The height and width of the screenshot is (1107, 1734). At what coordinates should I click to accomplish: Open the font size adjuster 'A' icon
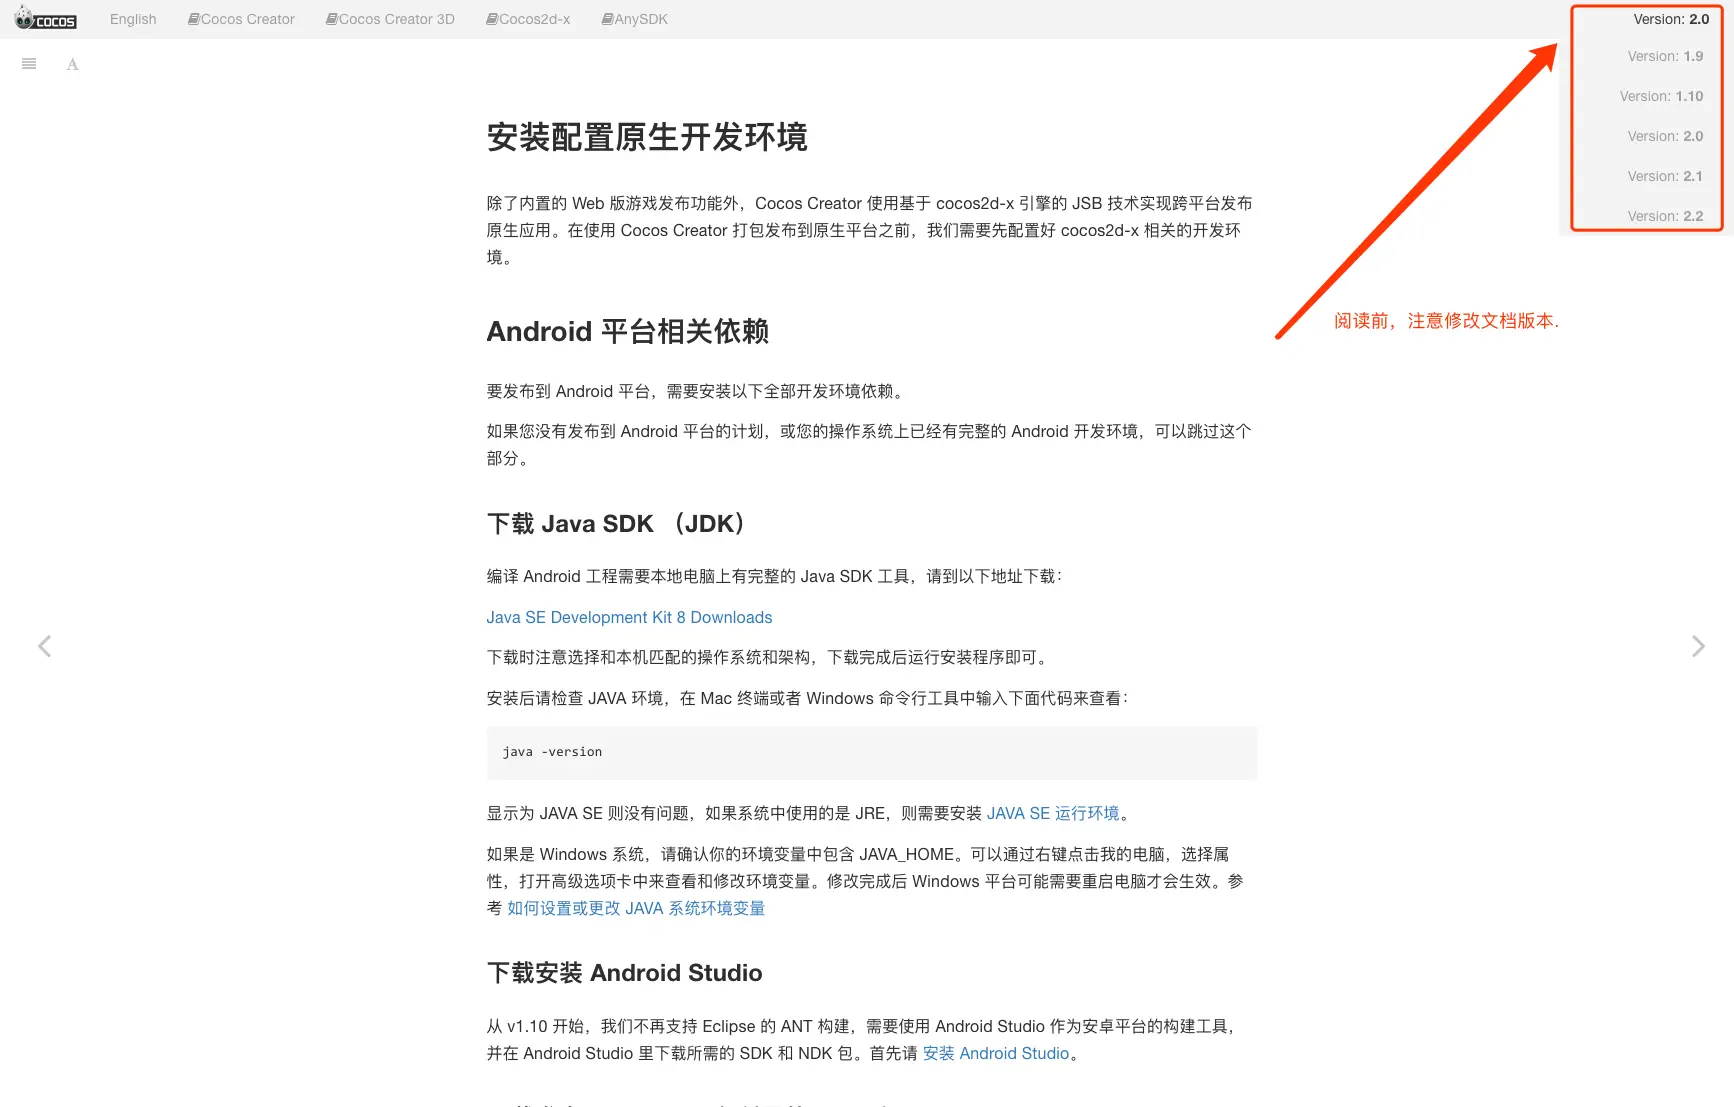pos(71,63)
